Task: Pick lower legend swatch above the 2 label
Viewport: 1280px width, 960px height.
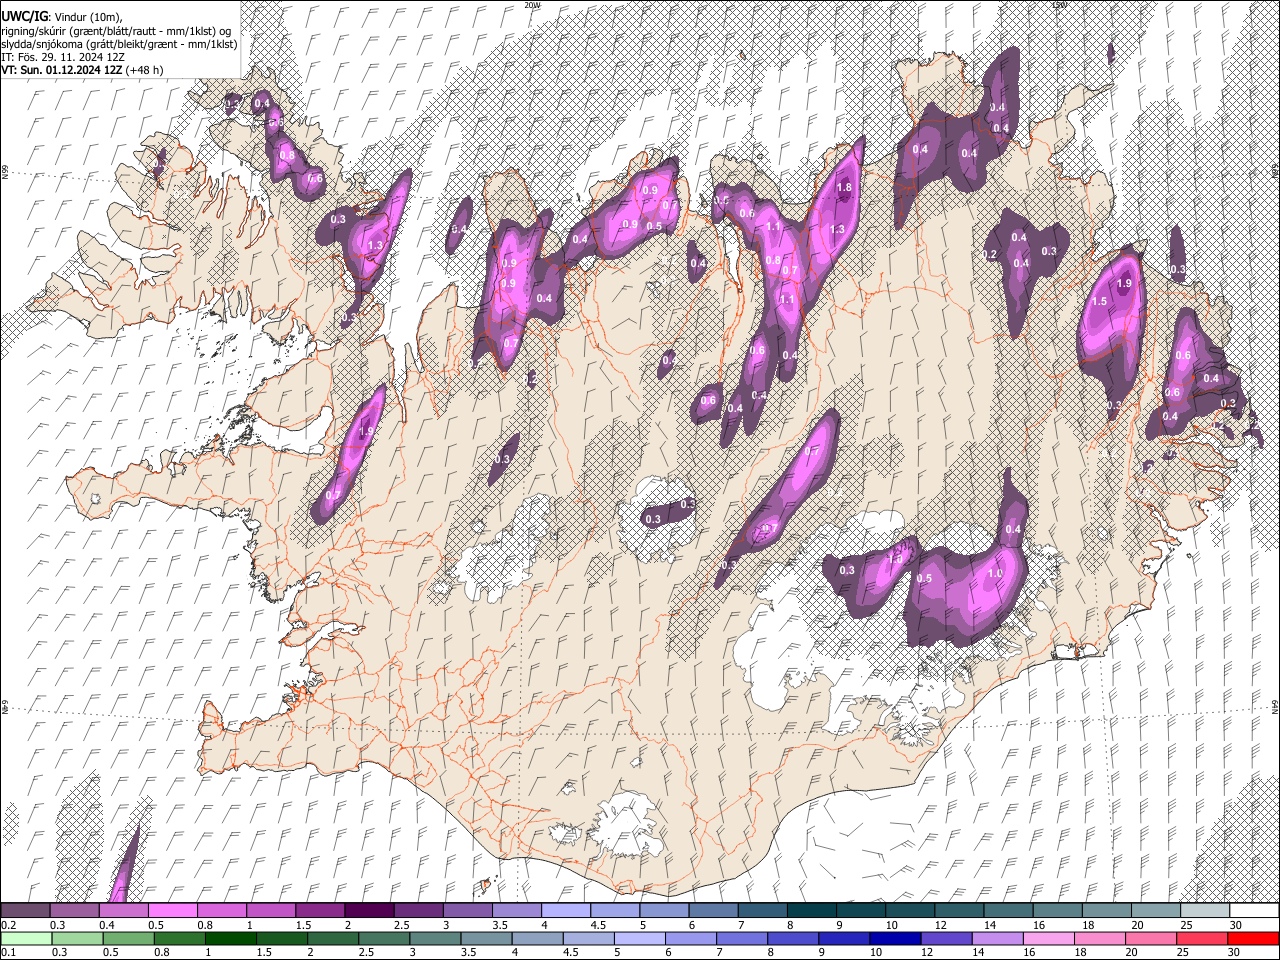Action: tap(332, 938)
